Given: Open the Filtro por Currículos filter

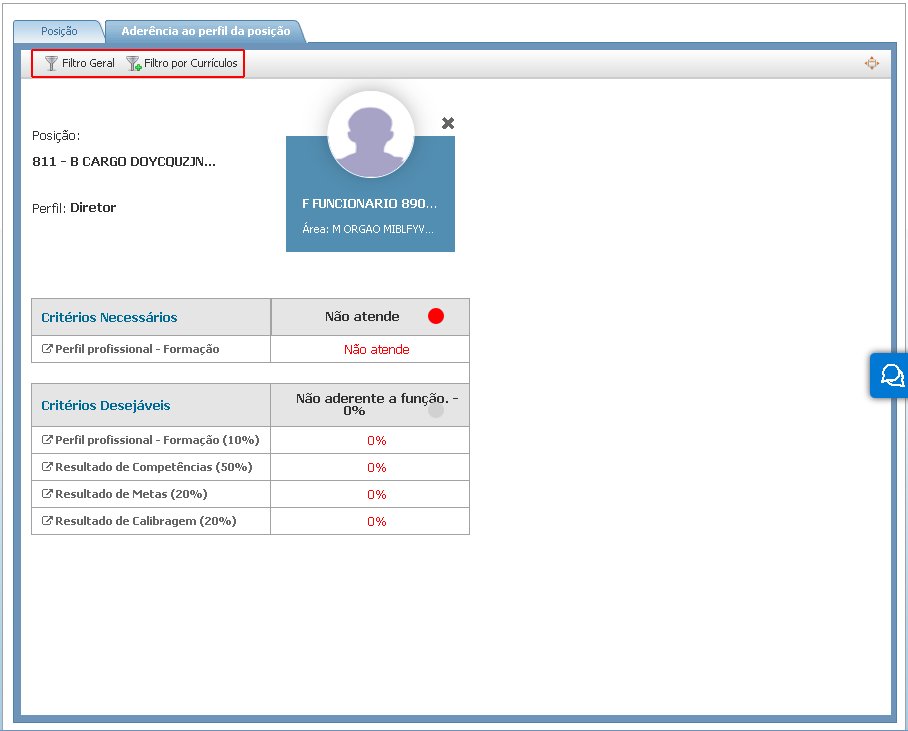Looking at the screenshot, I should (182, 63).
